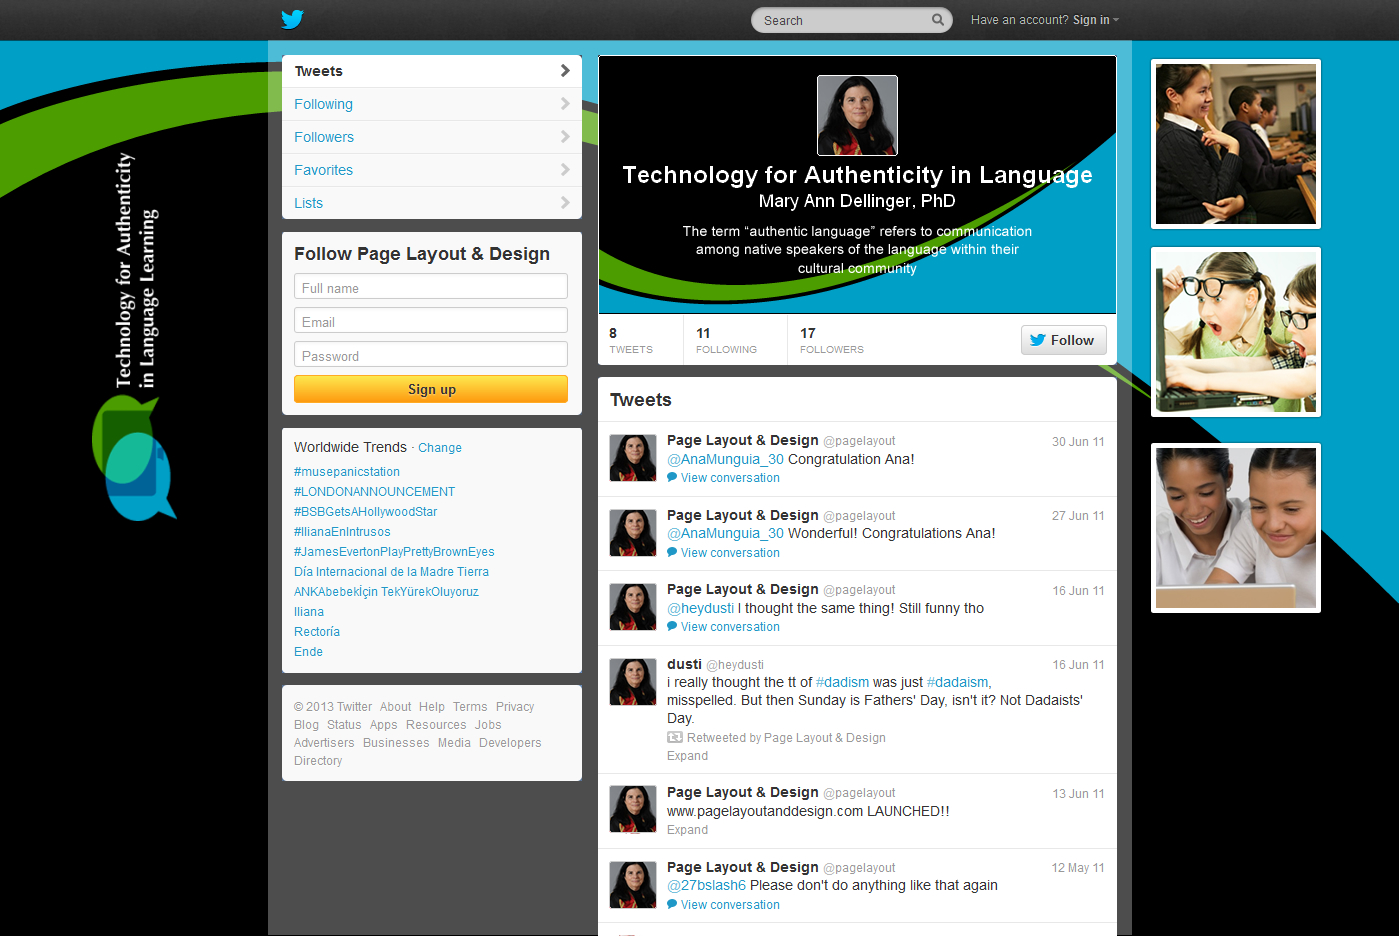1399x936 pixels.
Task: View conversation on the 27 Jun 11 tweet
Action: [730, 553]
